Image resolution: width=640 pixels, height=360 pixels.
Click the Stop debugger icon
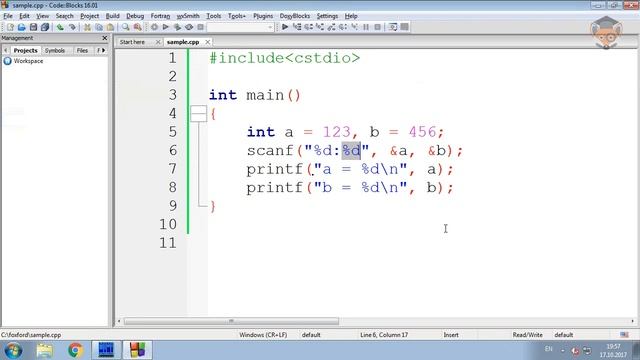(378, 27)
